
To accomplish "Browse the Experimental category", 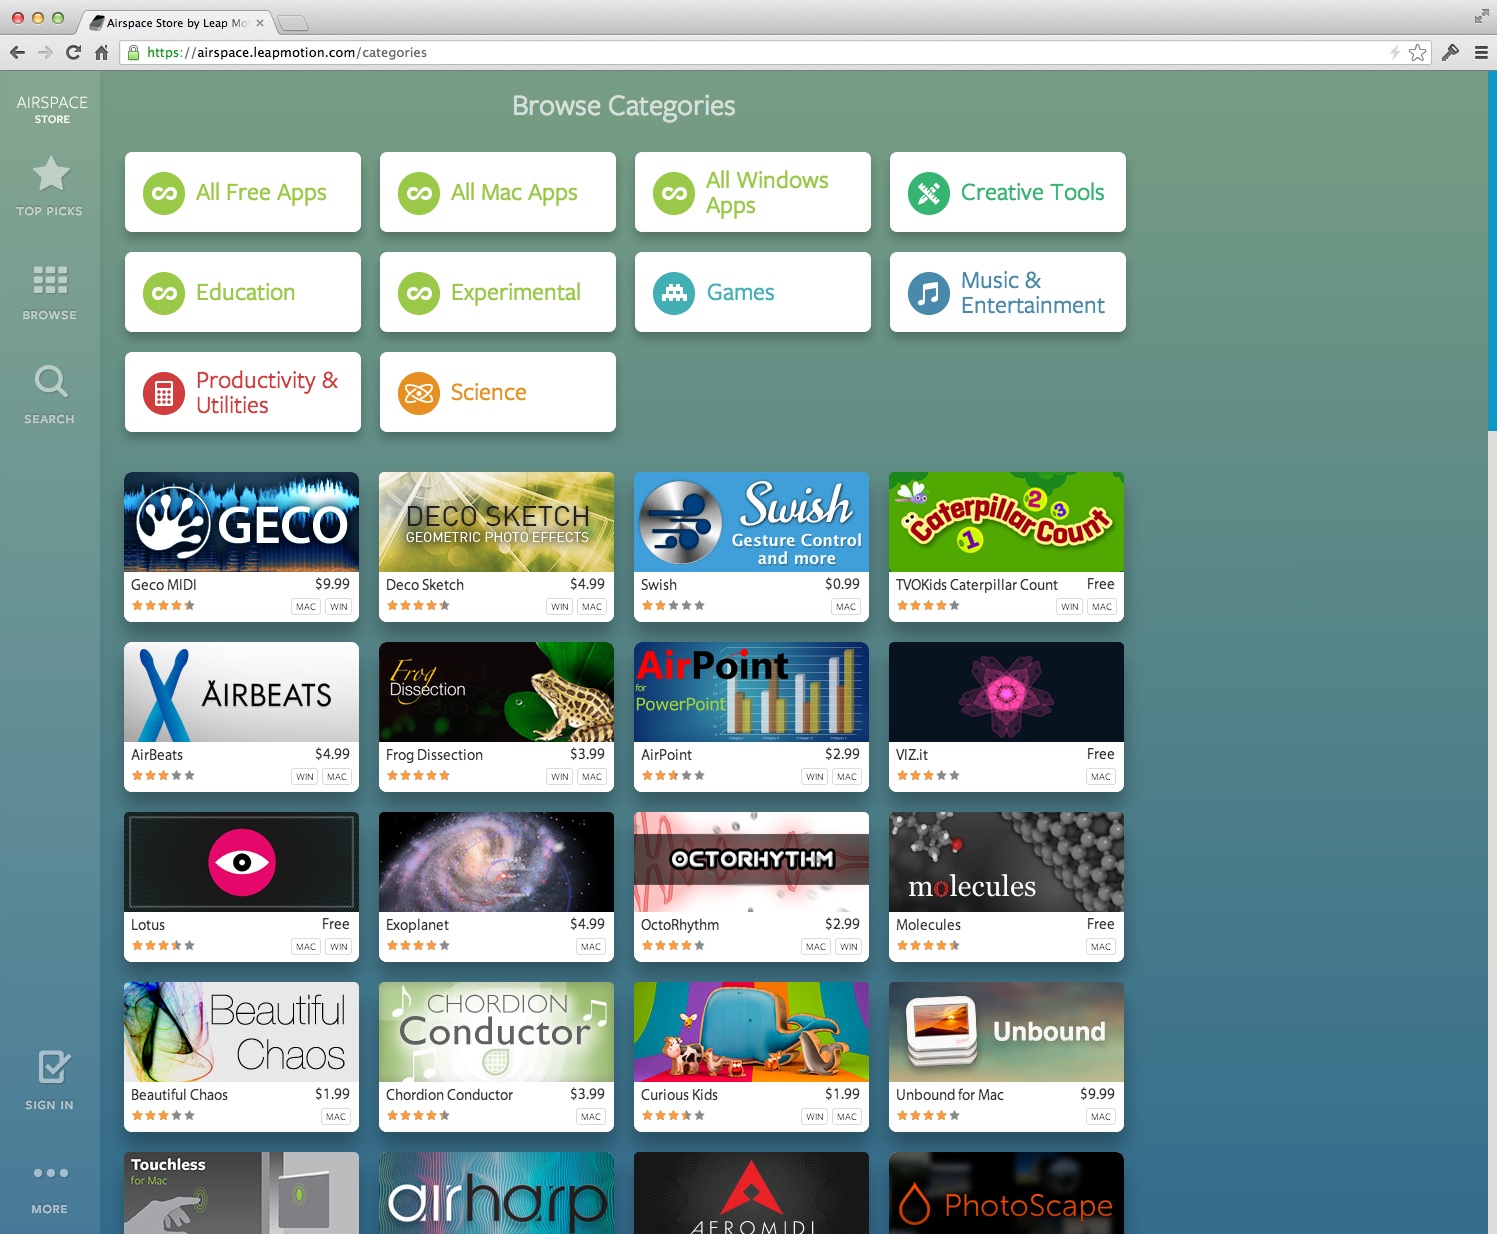I will (498, 292).
